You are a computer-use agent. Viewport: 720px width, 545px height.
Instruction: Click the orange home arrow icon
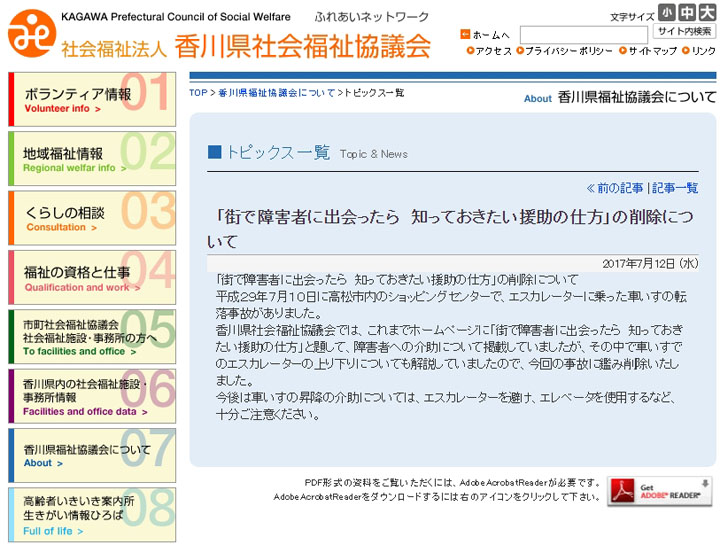465,34
